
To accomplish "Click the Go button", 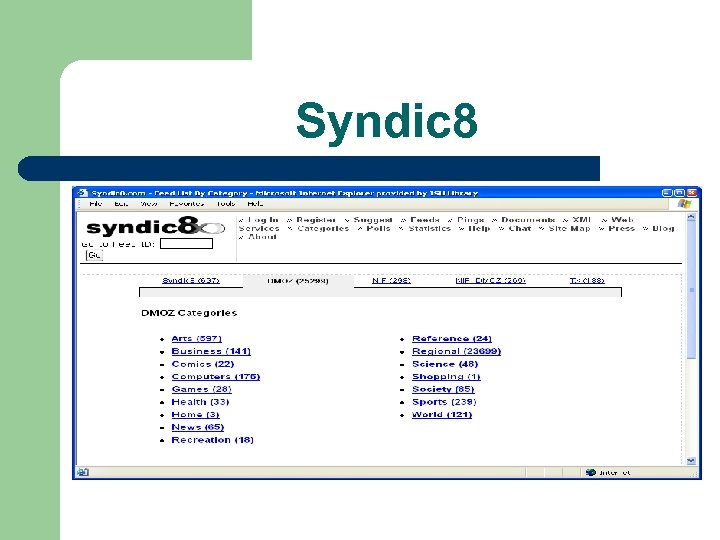I will [94, 255].
